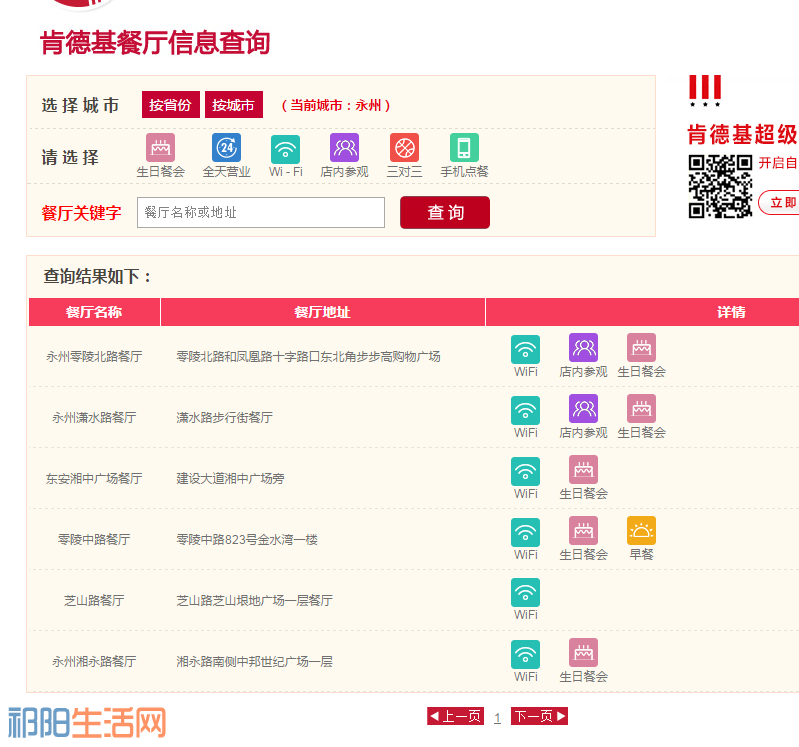Click the 餐厅名称 column header
The height and width of the screenshot is (747, 799).
click(x=94, y=312)
